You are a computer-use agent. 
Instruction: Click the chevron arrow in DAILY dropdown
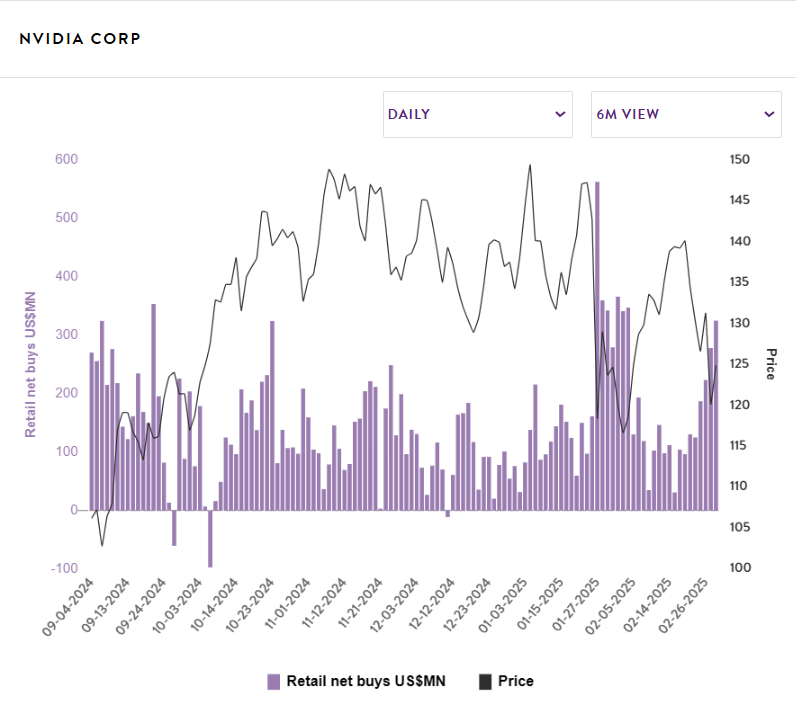pyautogui.click(x=560, y=114)
